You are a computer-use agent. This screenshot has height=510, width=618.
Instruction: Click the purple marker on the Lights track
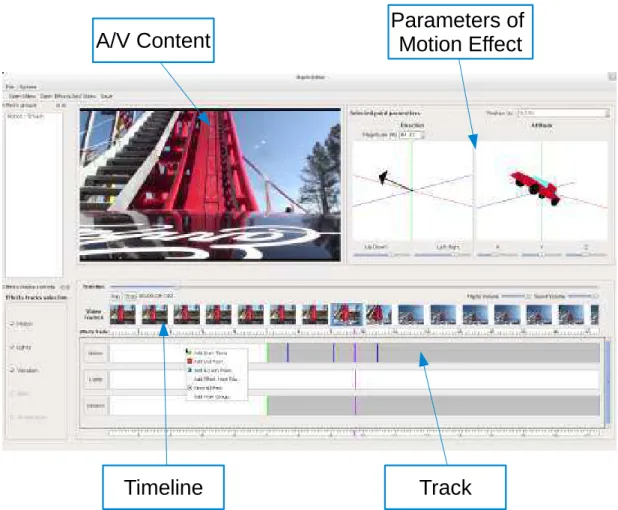click(355, 379)
